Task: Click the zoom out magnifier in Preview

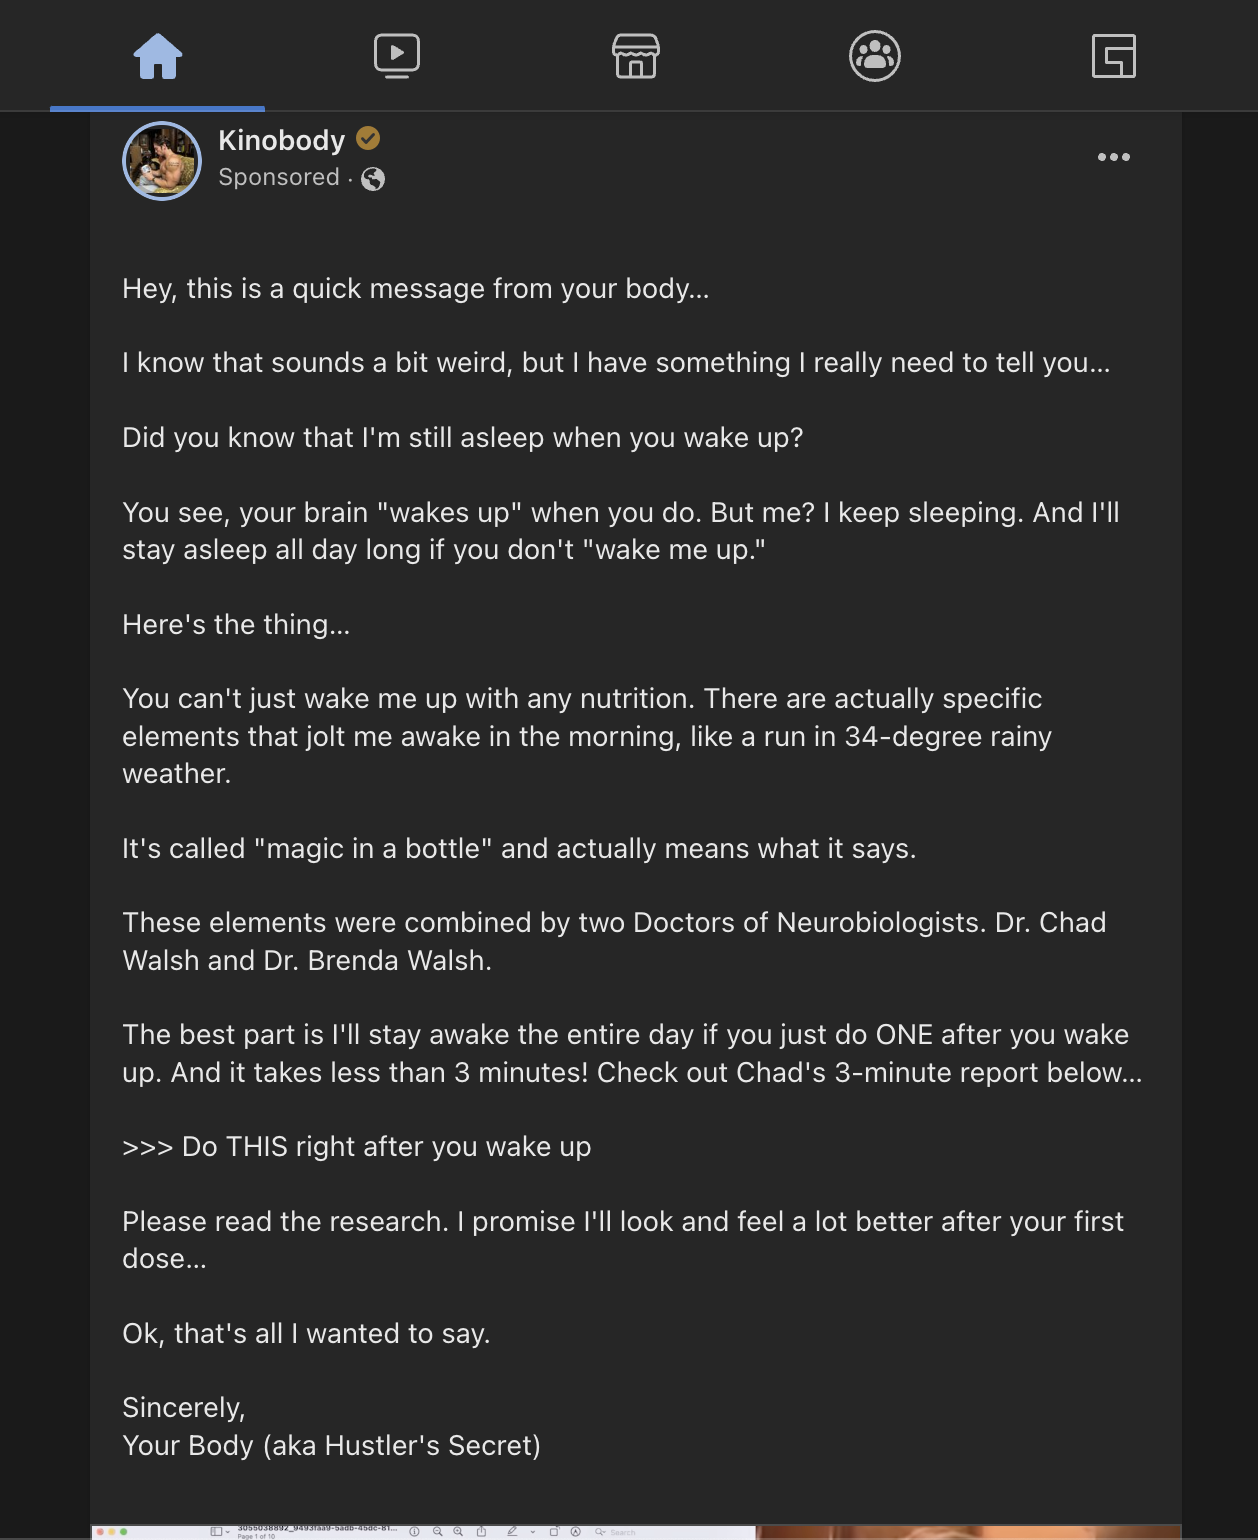Action: coord(437,1532)
